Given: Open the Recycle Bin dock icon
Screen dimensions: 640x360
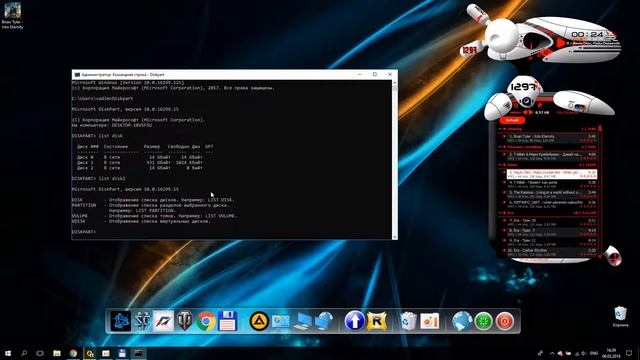Looking at the screenshot, I should pos(408,321).
